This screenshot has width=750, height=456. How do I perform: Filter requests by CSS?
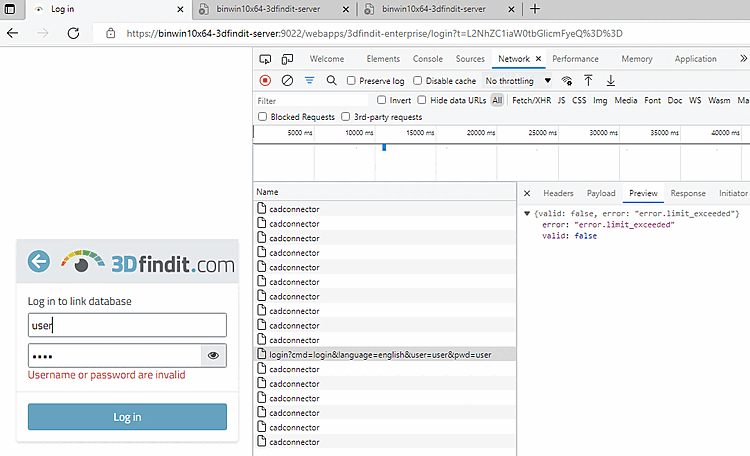(x=579, y=100)
